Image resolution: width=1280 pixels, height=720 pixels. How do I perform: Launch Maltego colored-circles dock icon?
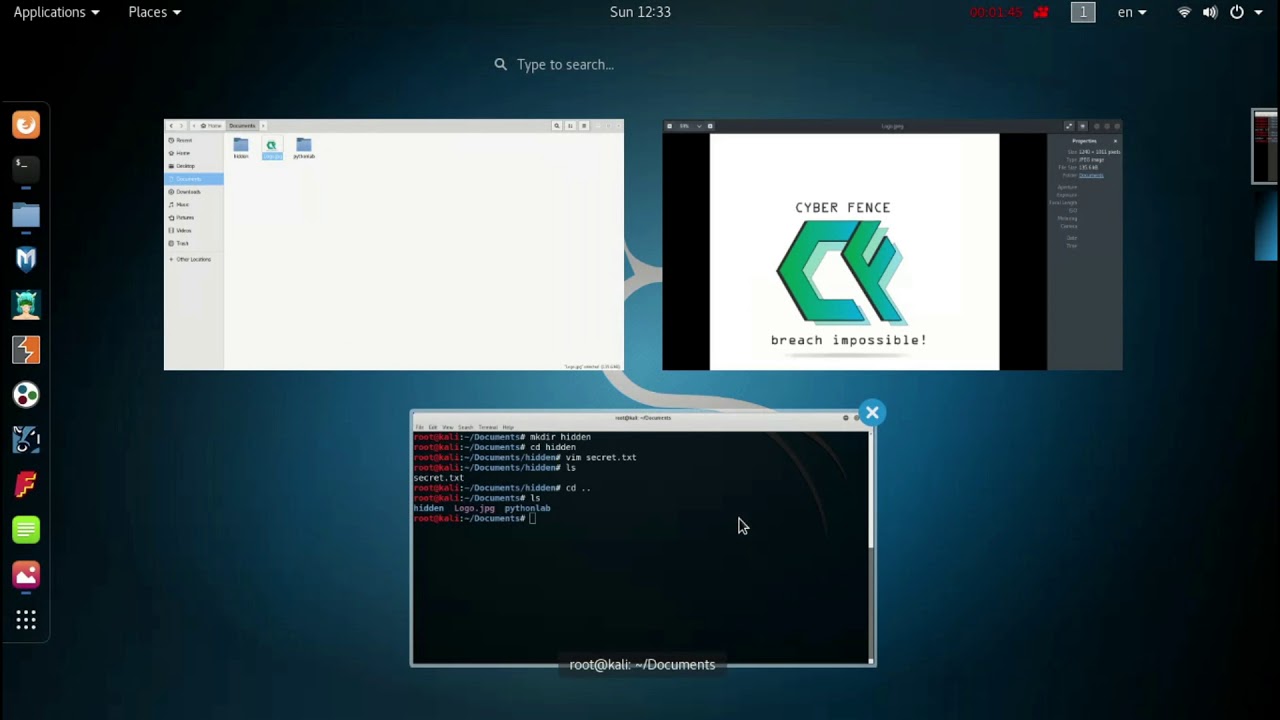26,395
